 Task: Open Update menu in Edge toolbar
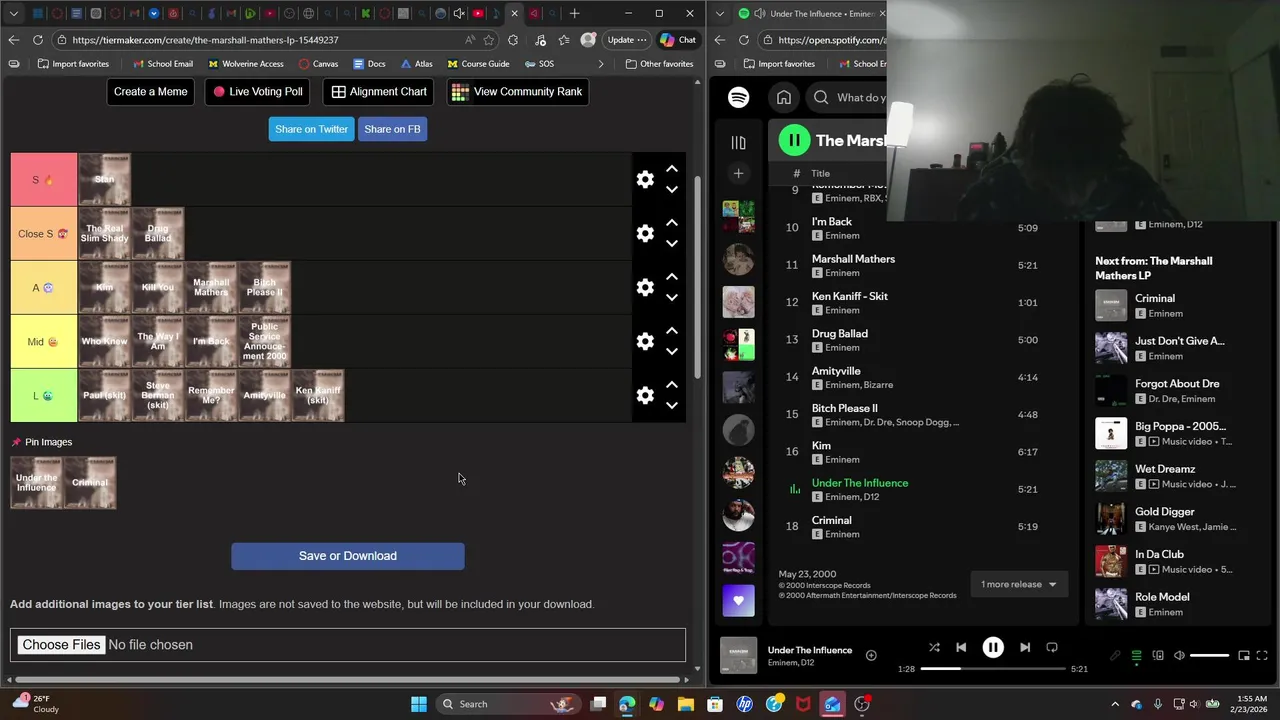pyautogui.click(x=628, y=40)
